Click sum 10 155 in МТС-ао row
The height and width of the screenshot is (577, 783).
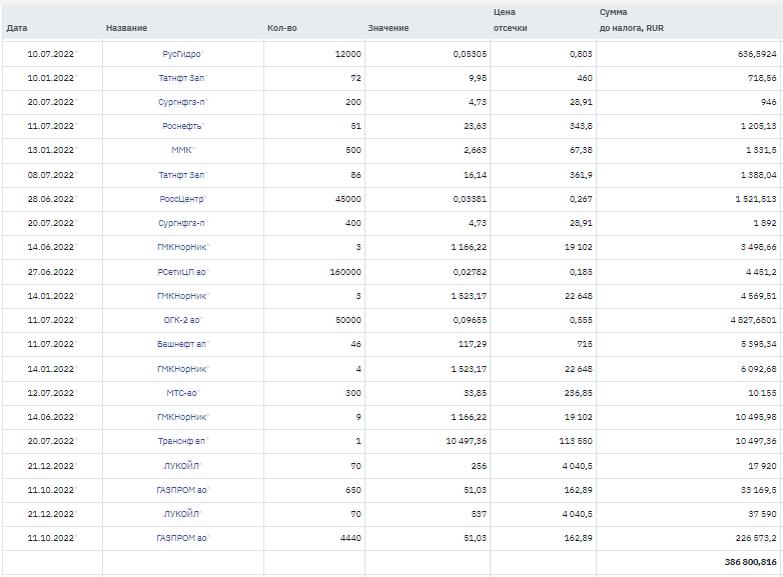point(762,393)
